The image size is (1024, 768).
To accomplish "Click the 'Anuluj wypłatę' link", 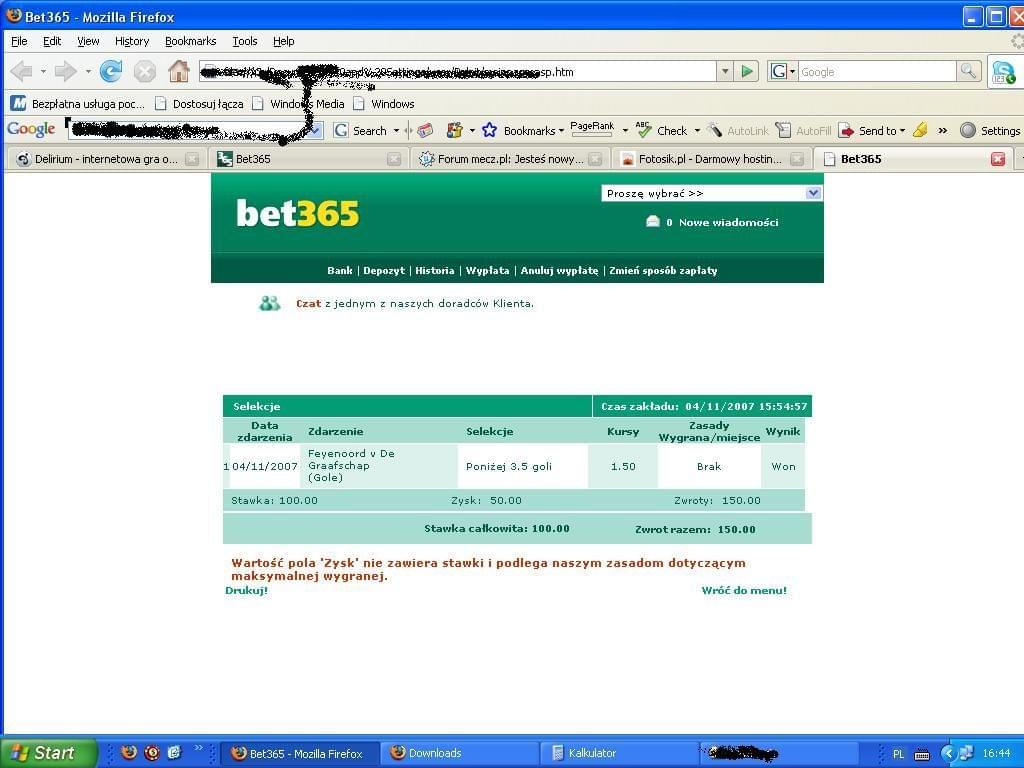I will 559,270.
